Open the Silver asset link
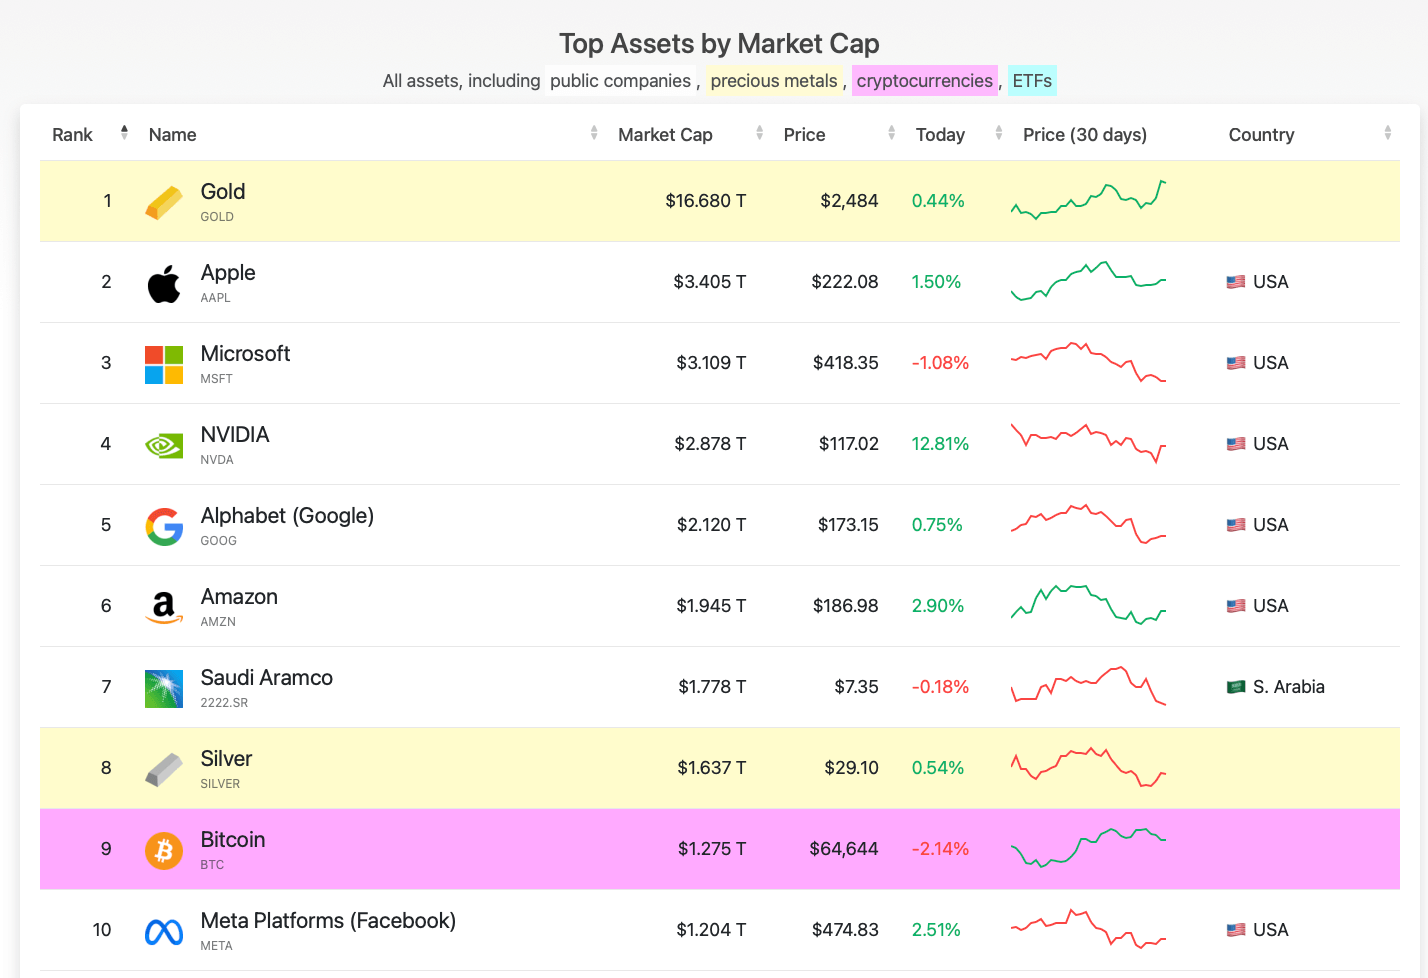The height and width of the screenshot is (978, 1428). tap(226, 759)
